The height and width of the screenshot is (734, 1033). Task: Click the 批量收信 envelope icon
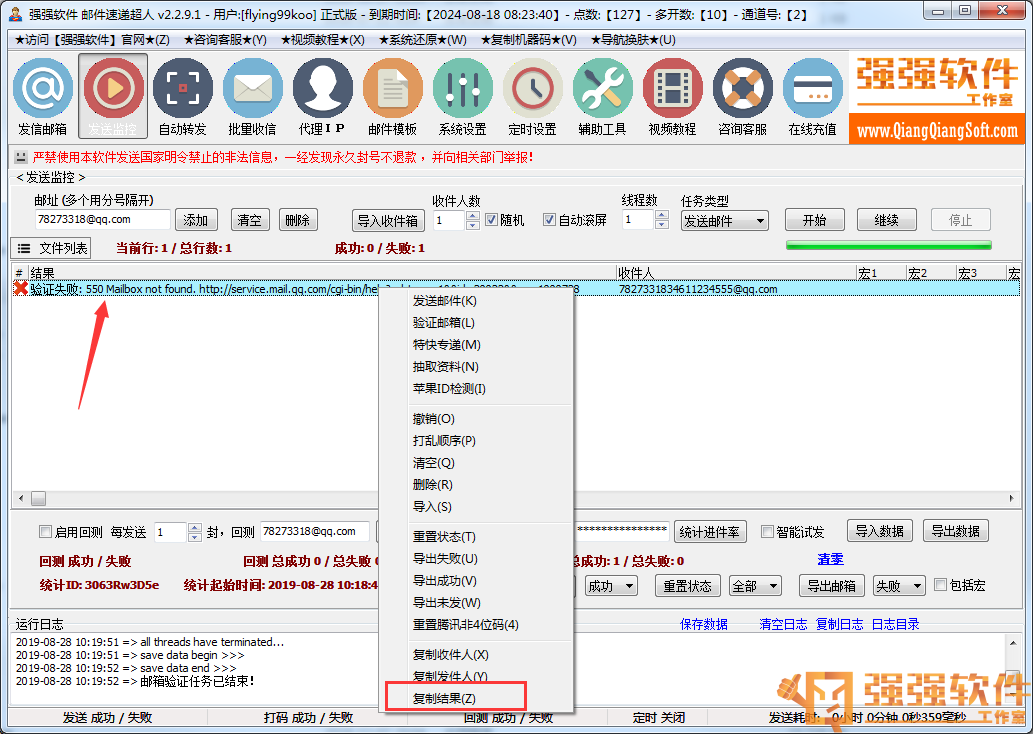(252, 96)
